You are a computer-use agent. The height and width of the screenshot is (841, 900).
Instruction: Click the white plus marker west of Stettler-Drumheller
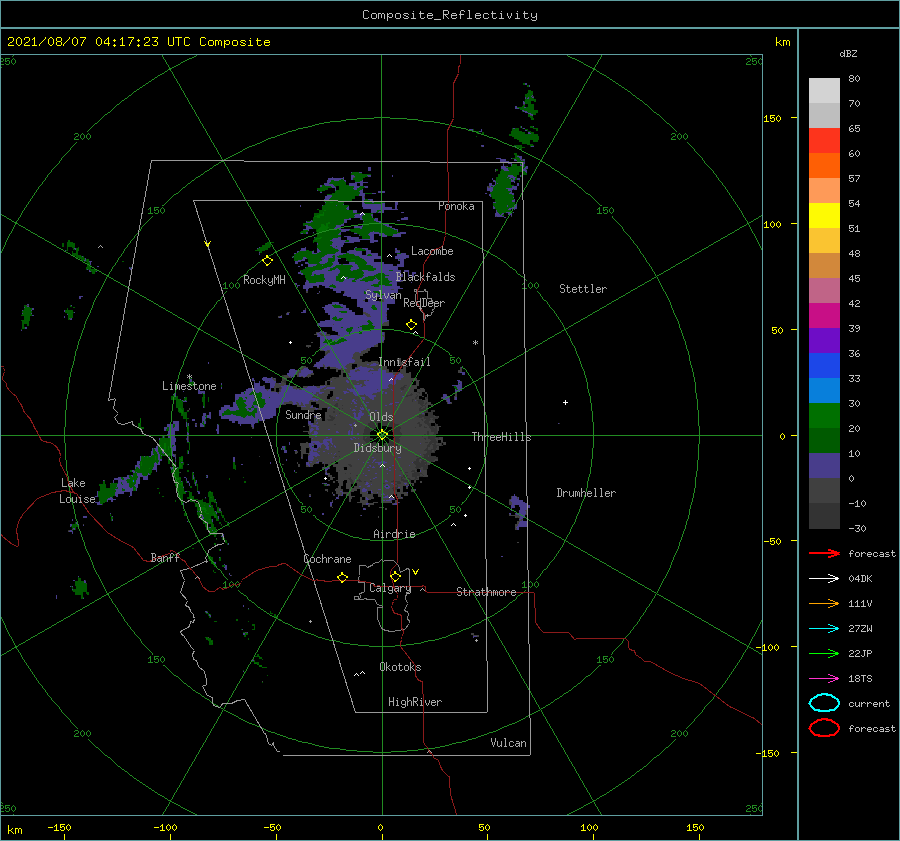565,402
